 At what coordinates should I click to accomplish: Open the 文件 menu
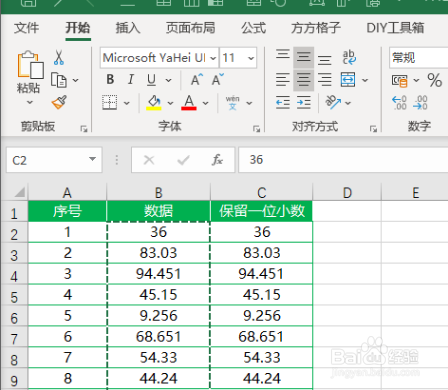26,28
